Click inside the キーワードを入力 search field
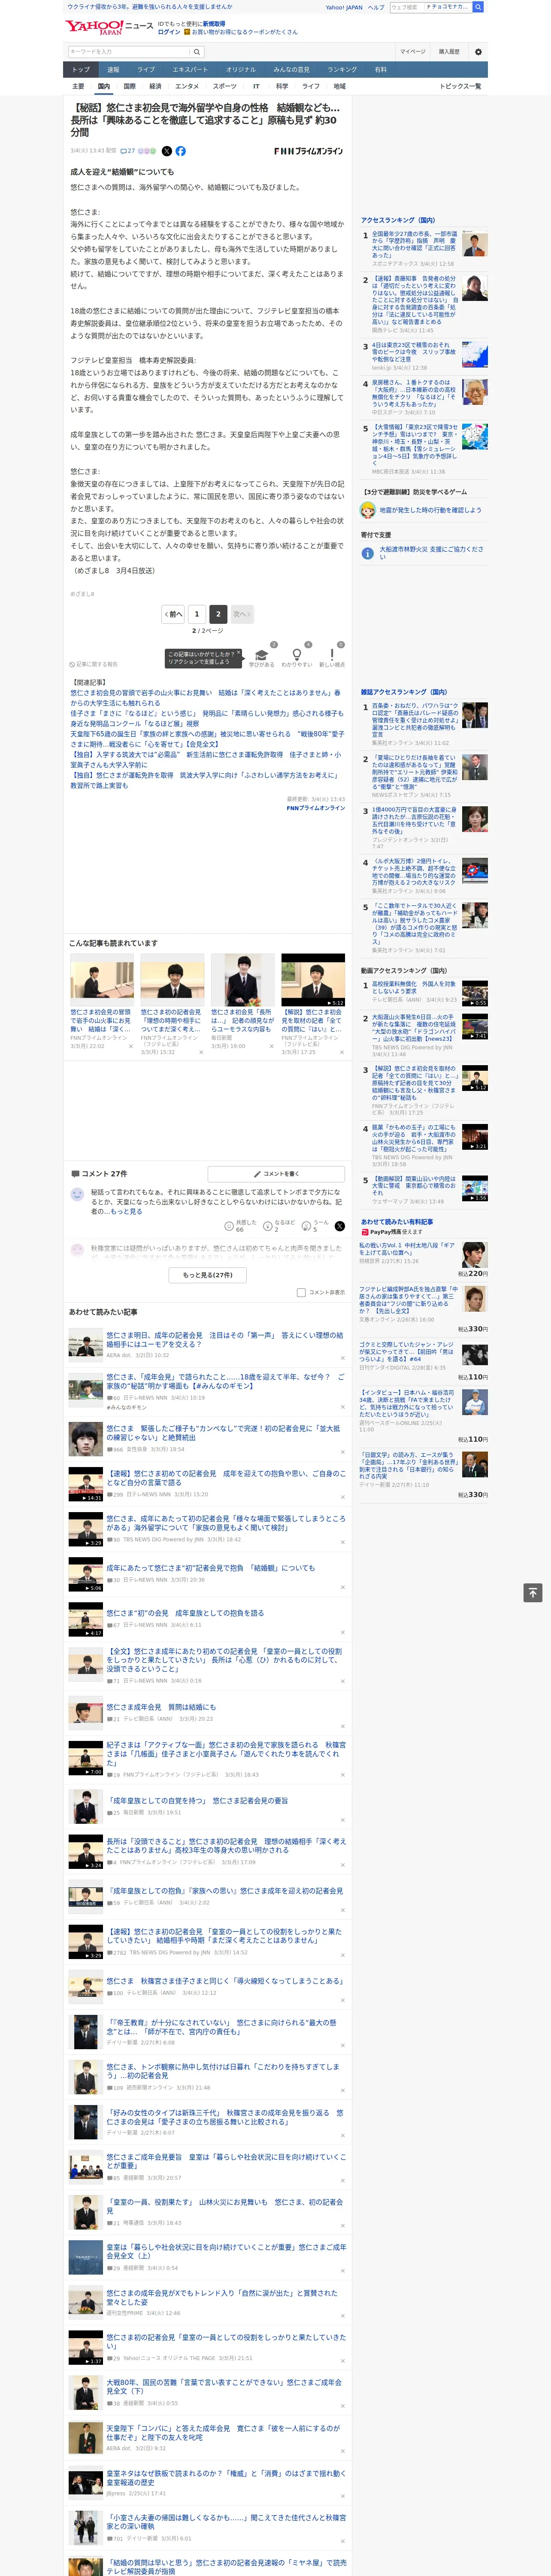Image resolution: width=551 pixels, height=2576 pixels. point(129,51)
